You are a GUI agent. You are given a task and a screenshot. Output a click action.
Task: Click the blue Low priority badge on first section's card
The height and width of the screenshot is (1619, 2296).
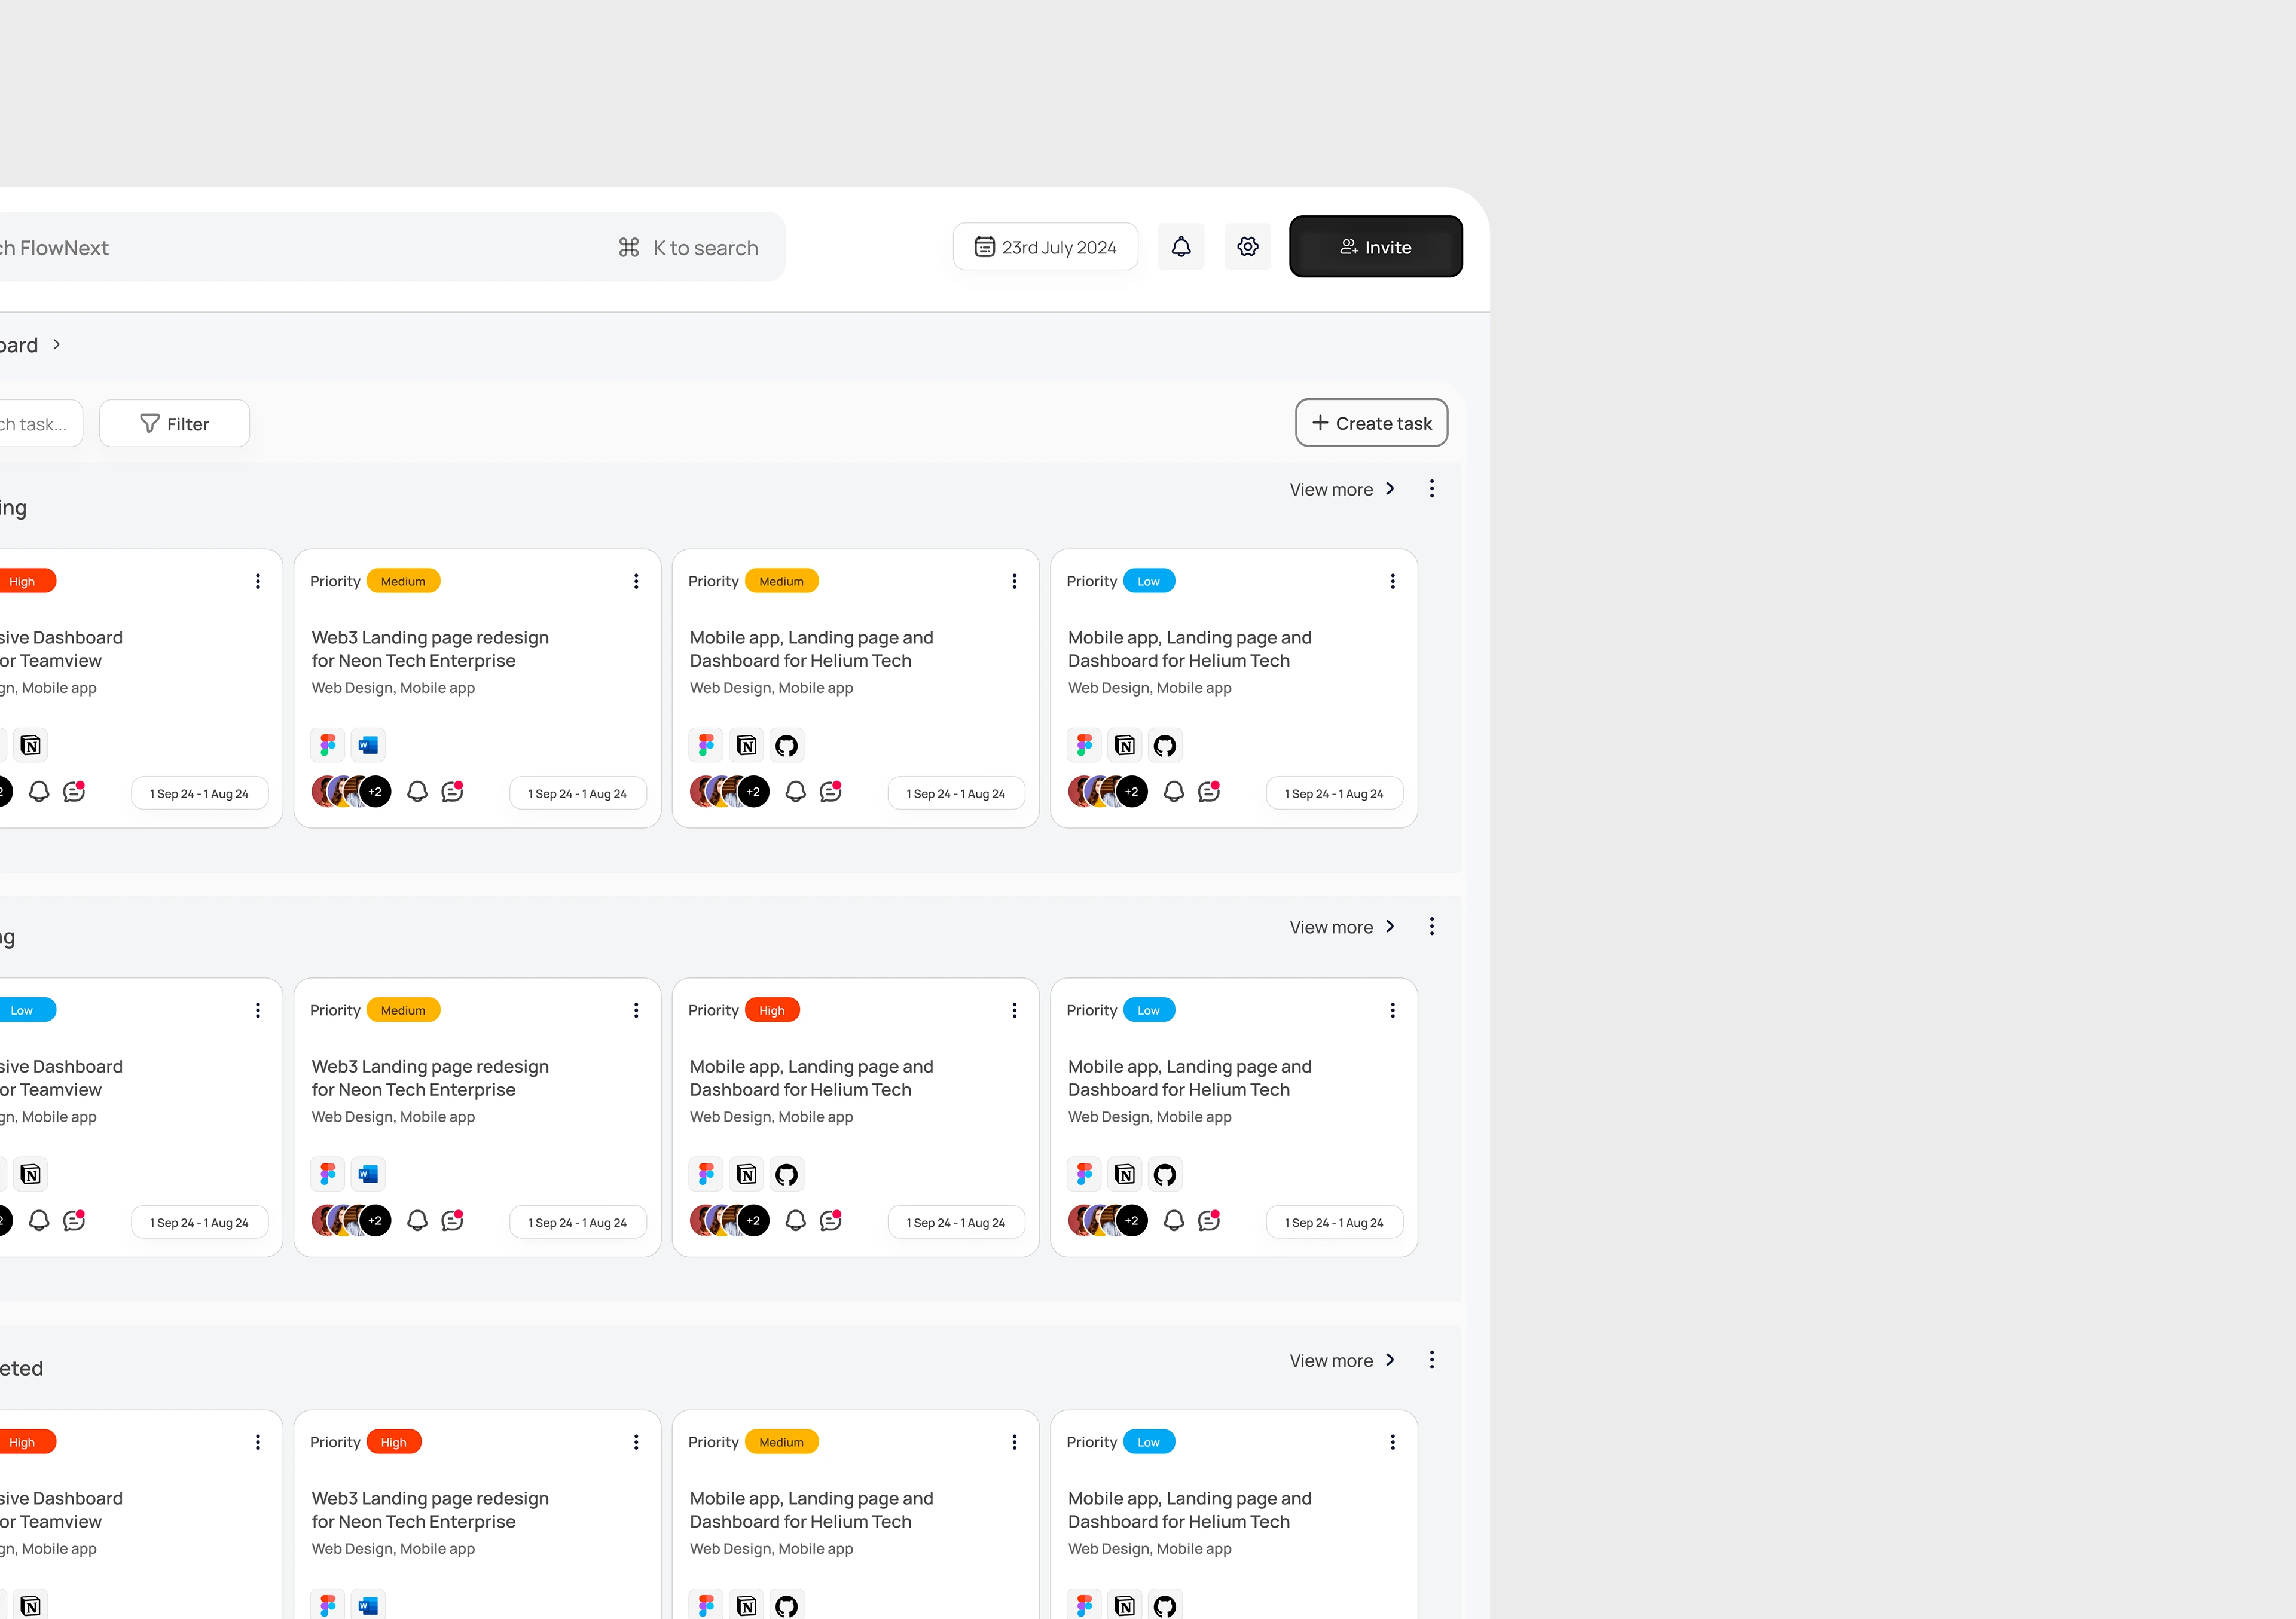click(x=1148, y=581)
